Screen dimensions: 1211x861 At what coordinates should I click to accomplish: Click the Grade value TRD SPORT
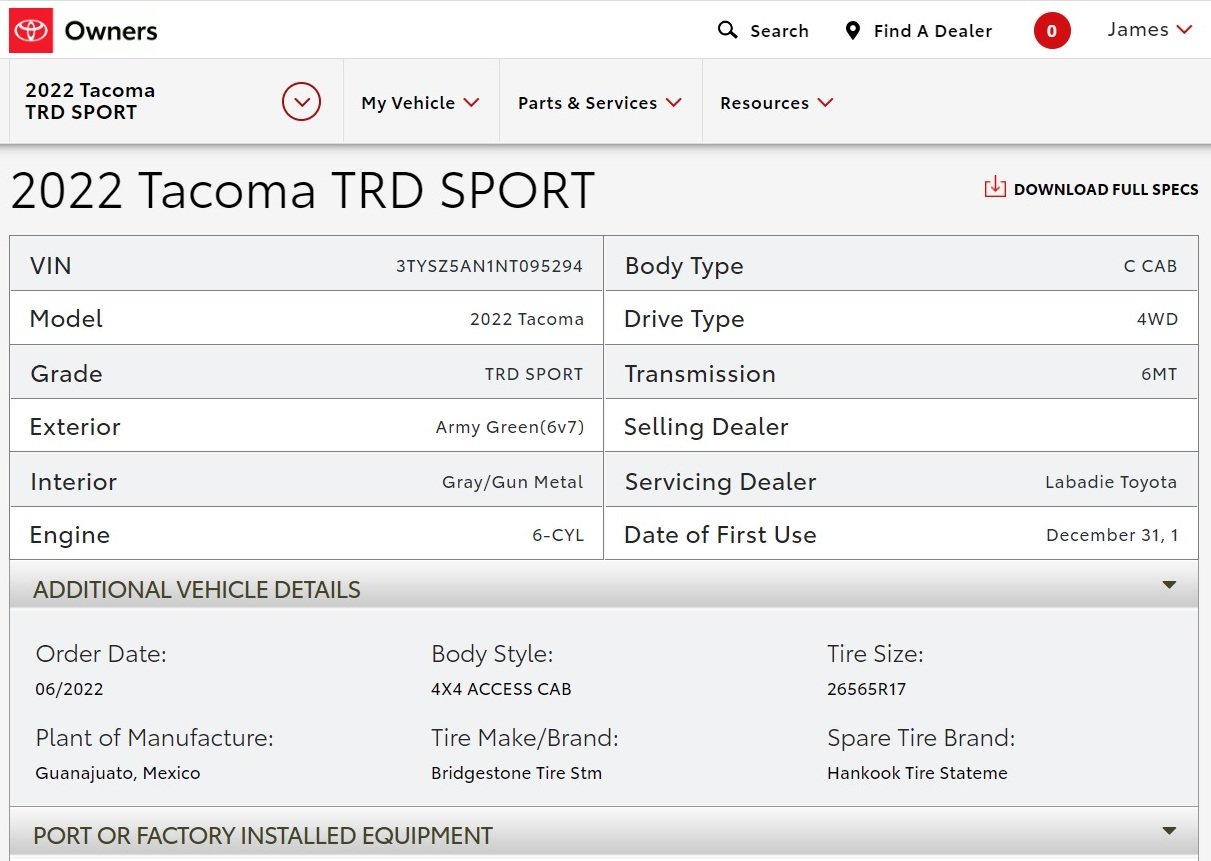(x=534, y=374)
